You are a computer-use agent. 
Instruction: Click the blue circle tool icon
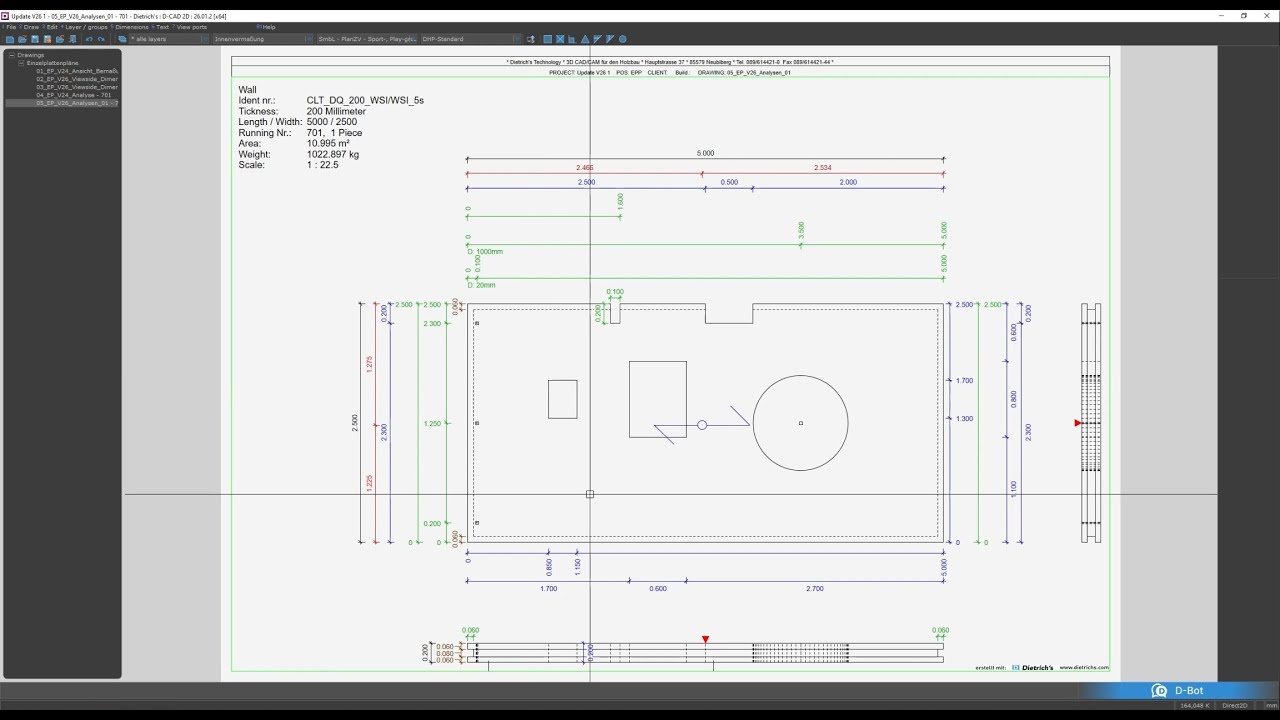click(622, 39)
